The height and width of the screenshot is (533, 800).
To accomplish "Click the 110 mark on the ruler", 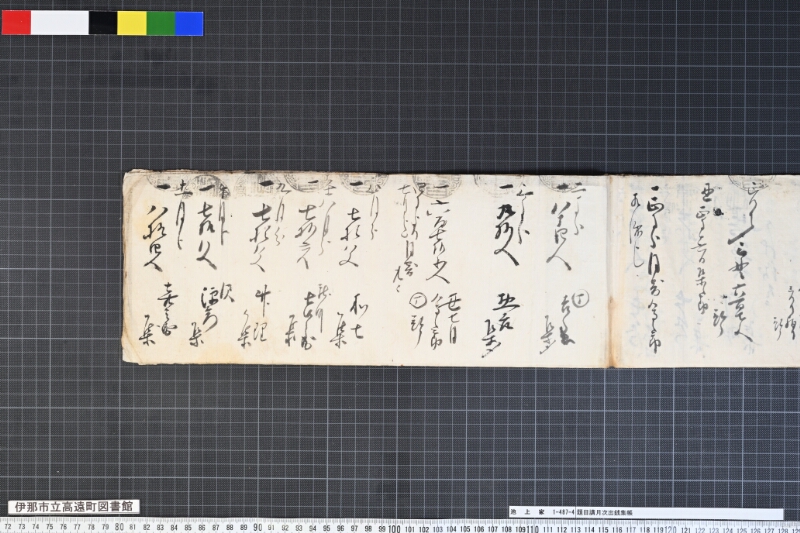I will 532,528.
